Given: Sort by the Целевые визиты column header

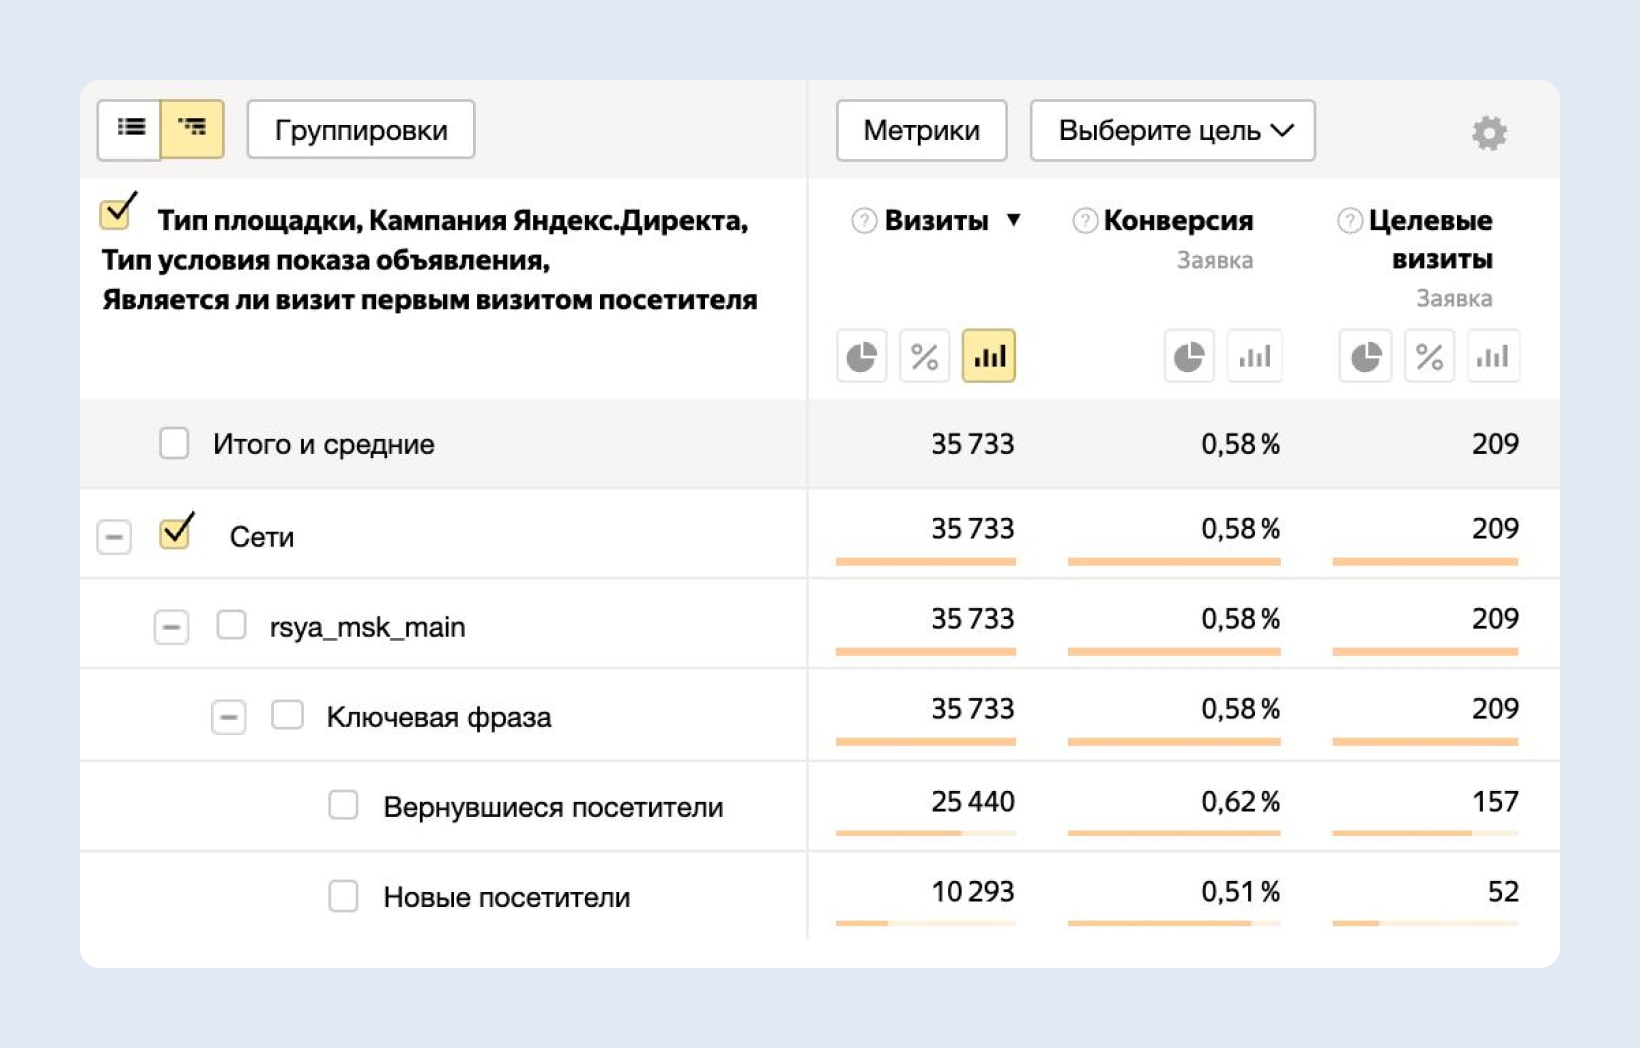Looking at the screenshot, I should click(x=1431, y=239).
